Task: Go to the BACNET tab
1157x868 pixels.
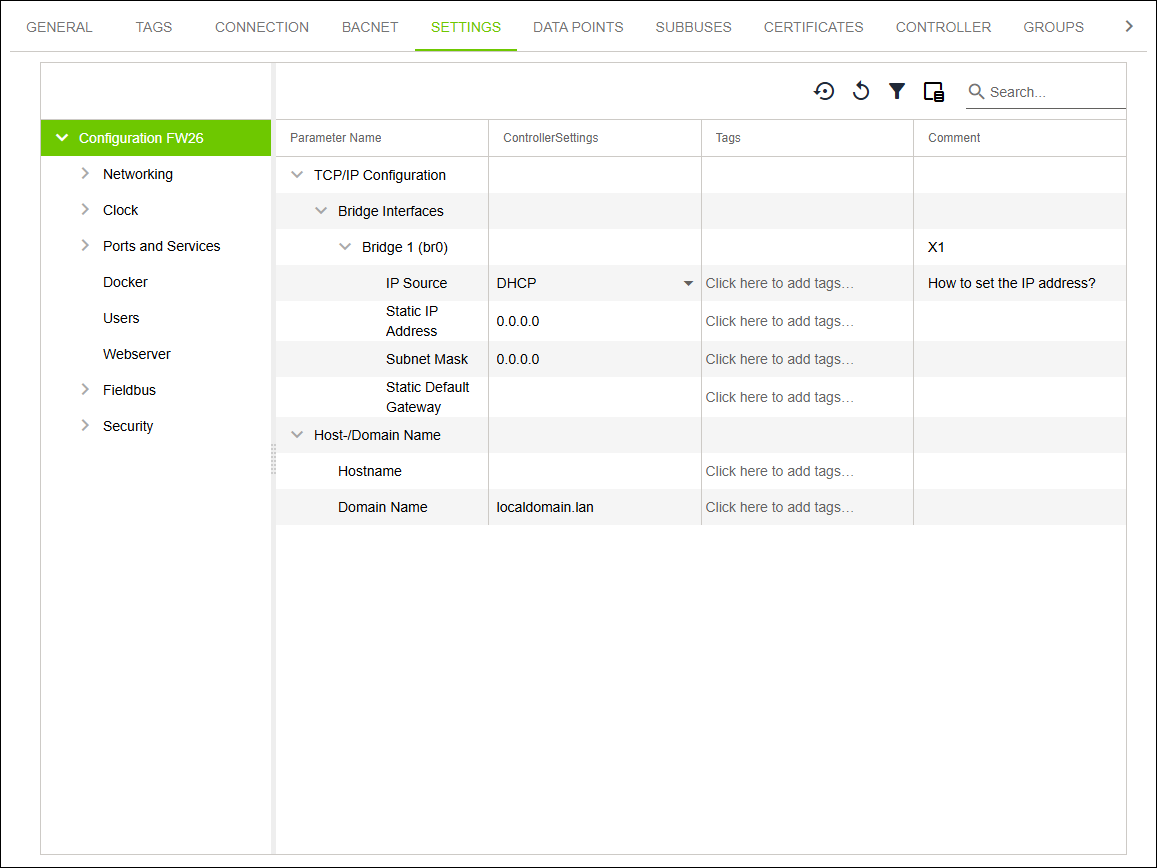Action: pyautogui.click(x=370, y=27)
